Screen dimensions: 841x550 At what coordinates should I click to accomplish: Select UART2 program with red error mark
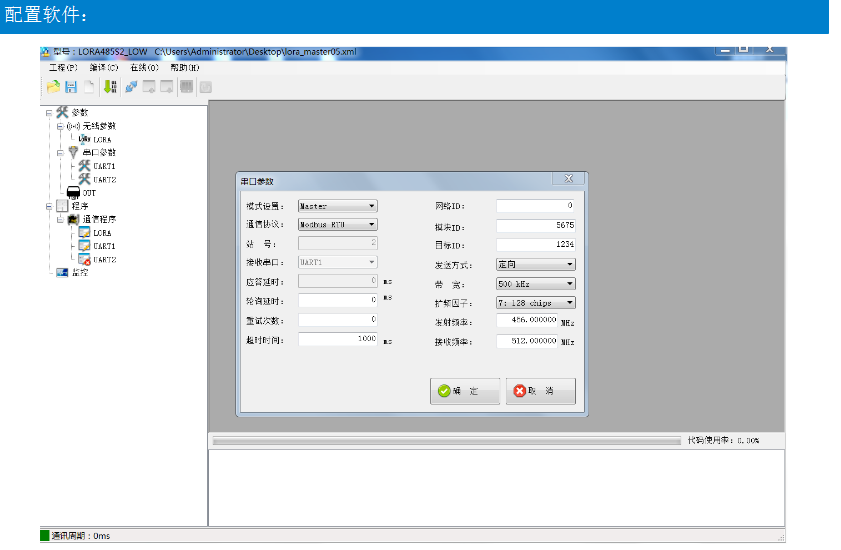coord(105,260)
